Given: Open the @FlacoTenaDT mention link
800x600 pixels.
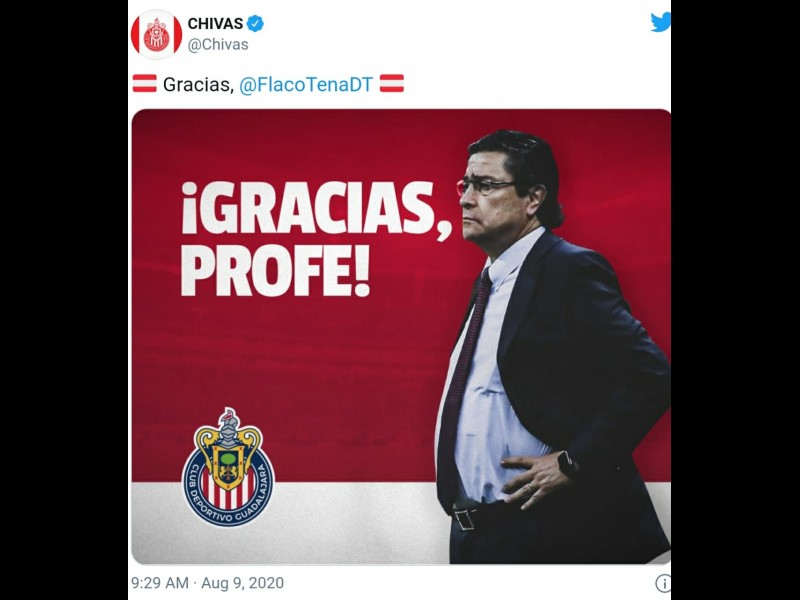Looking at the screenshot, I should click(306, 84).
